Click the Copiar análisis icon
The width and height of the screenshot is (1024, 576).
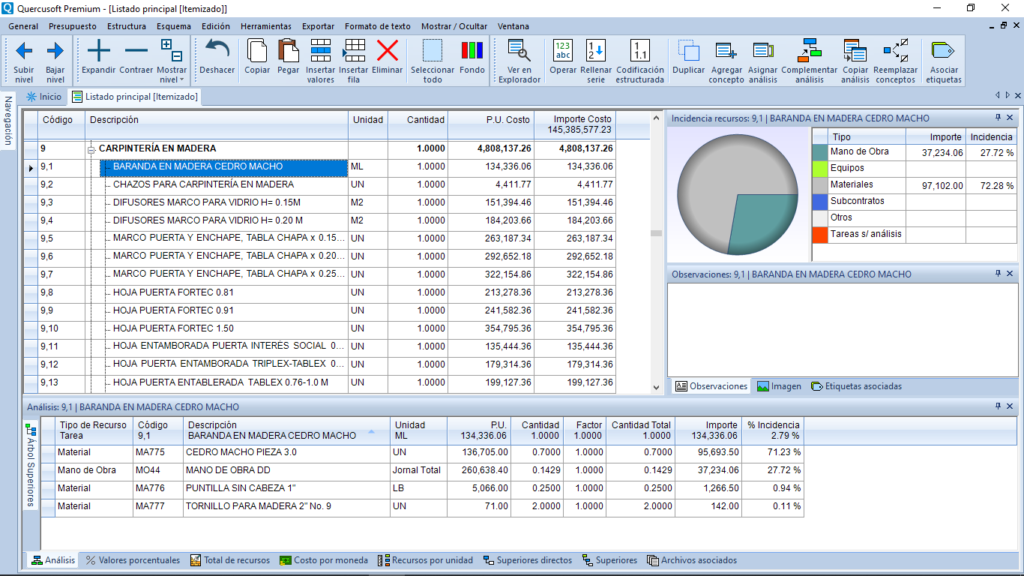pyautogui.click(x=855, y=51)
